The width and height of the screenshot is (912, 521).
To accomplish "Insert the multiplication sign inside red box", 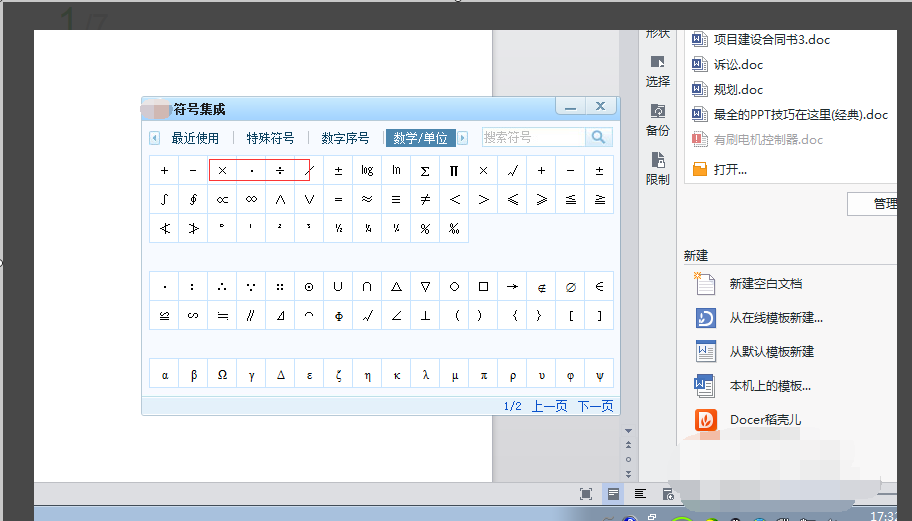I will (x=222, y=170).
